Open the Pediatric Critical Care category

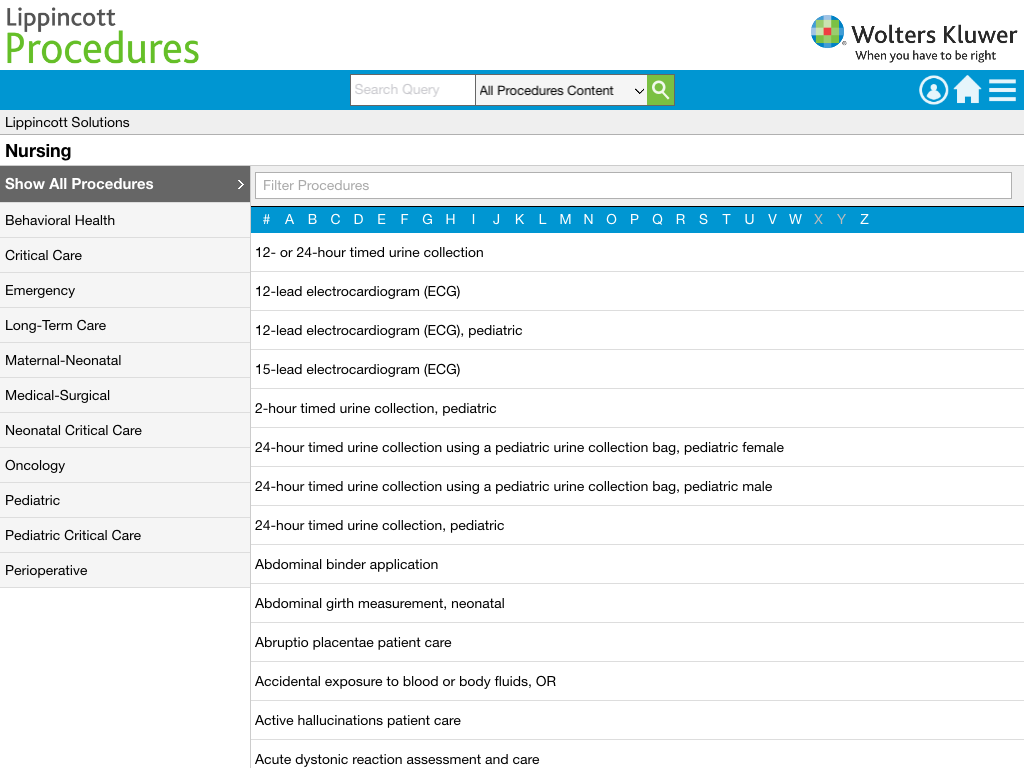(x=125, y=536)
